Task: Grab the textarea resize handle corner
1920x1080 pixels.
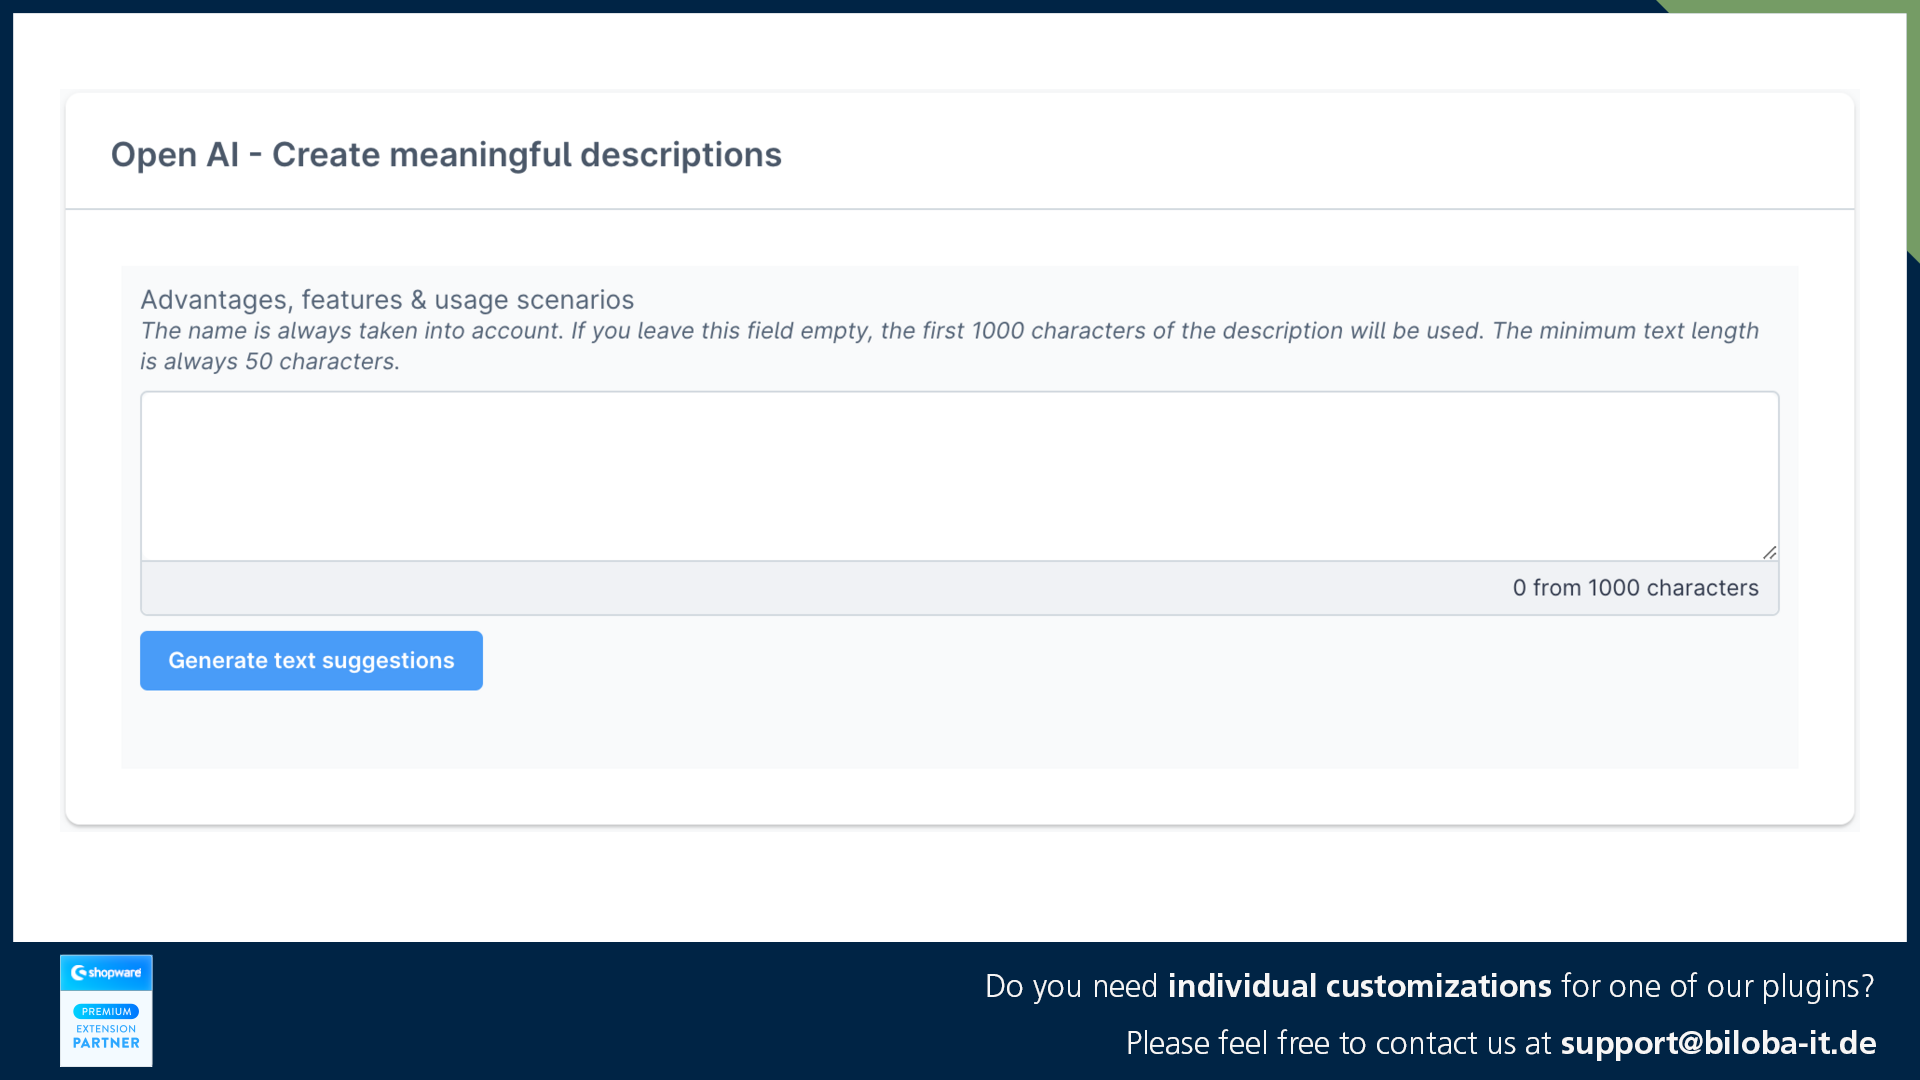Action: pyautogui.click(x=1769, y=552)
